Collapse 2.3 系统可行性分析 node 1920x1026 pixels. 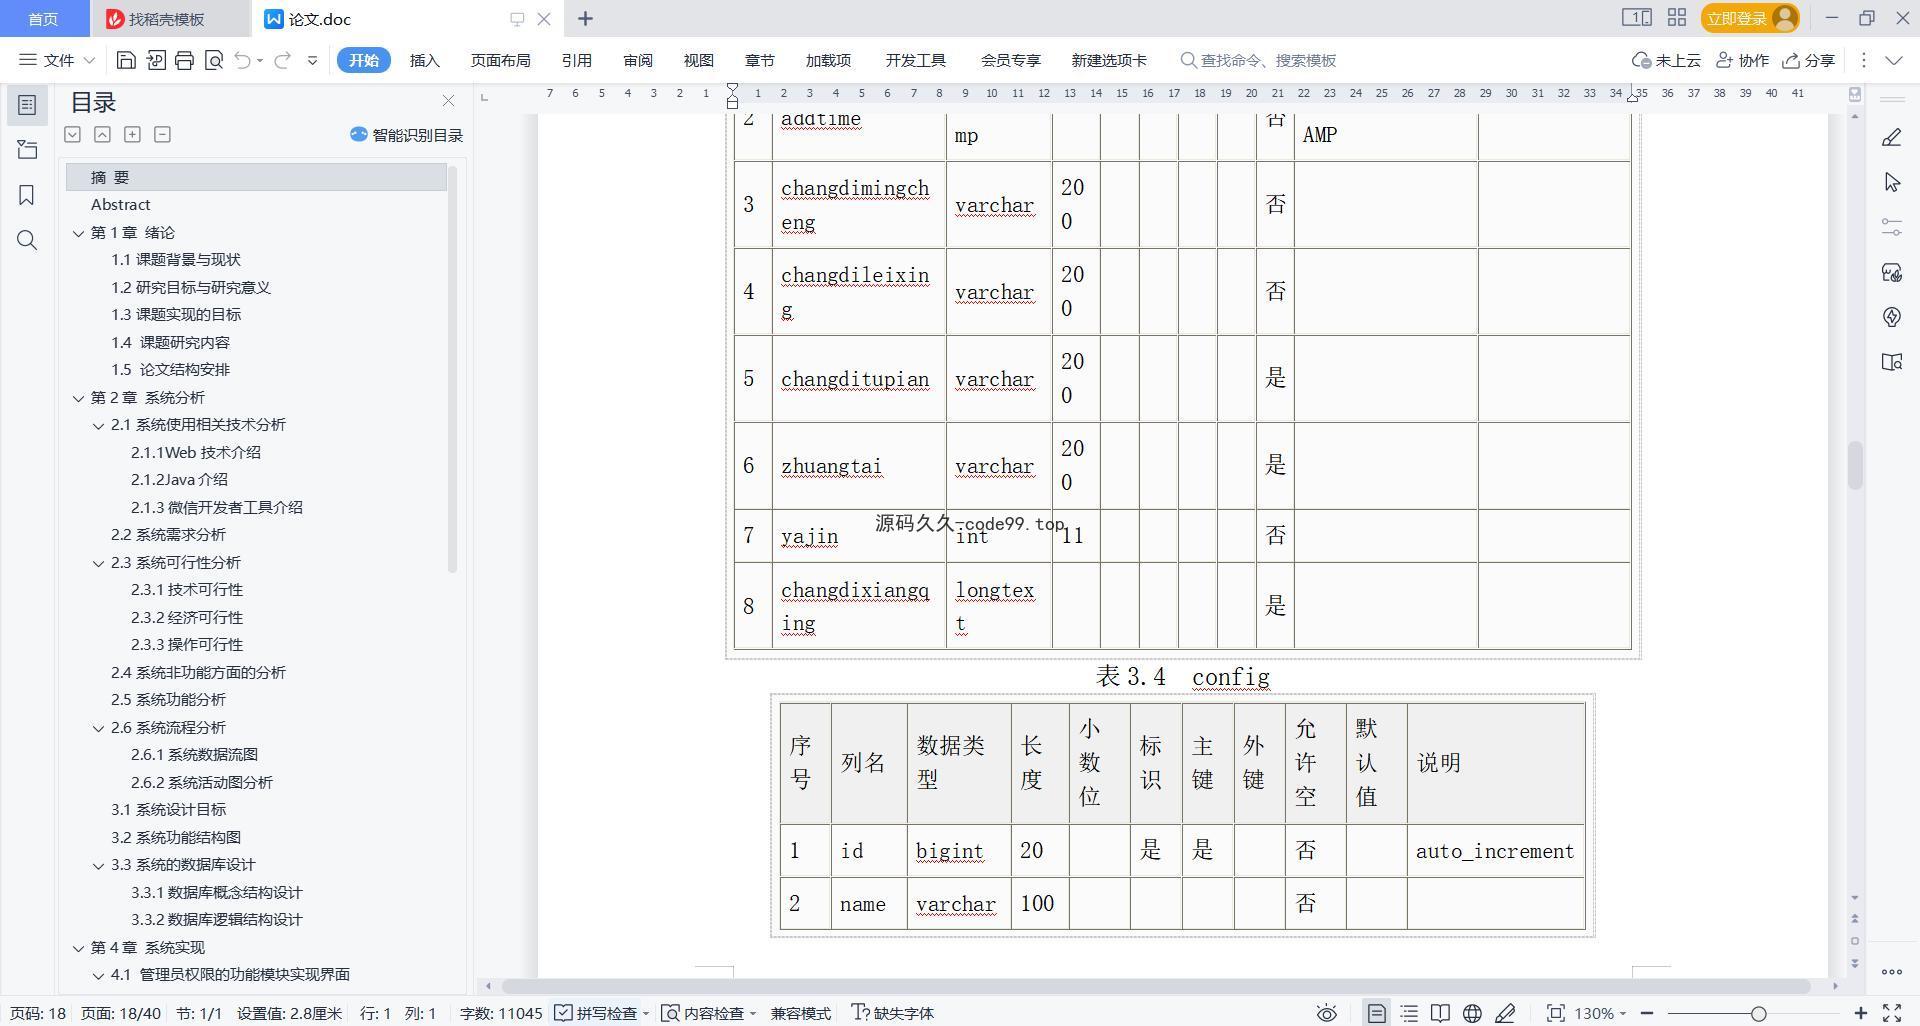(98, 563)
